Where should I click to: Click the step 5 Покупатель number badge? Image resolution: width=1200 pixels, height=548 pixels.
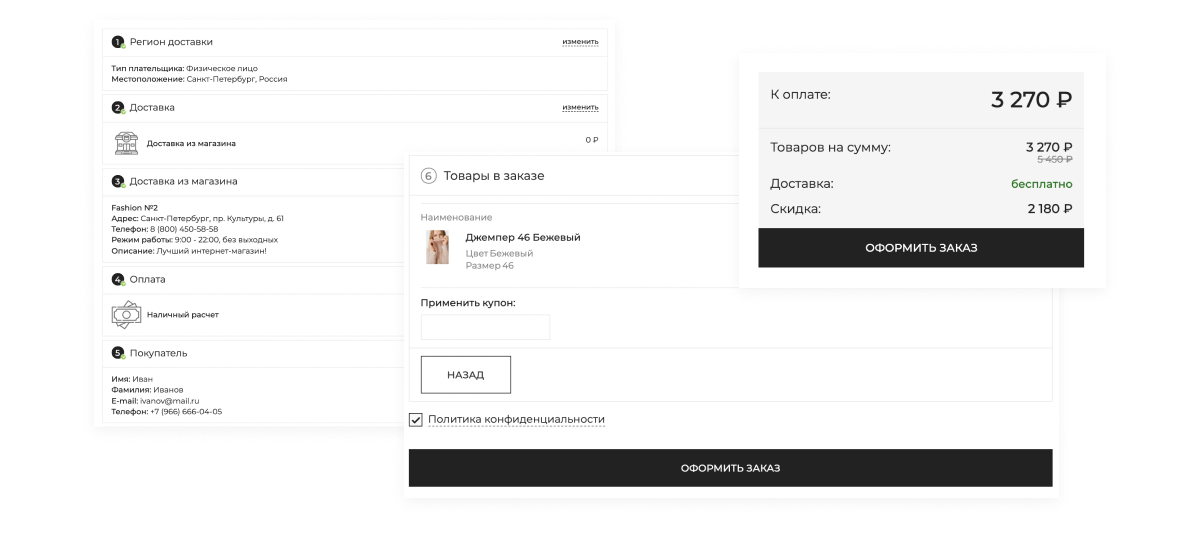(118, 353)
